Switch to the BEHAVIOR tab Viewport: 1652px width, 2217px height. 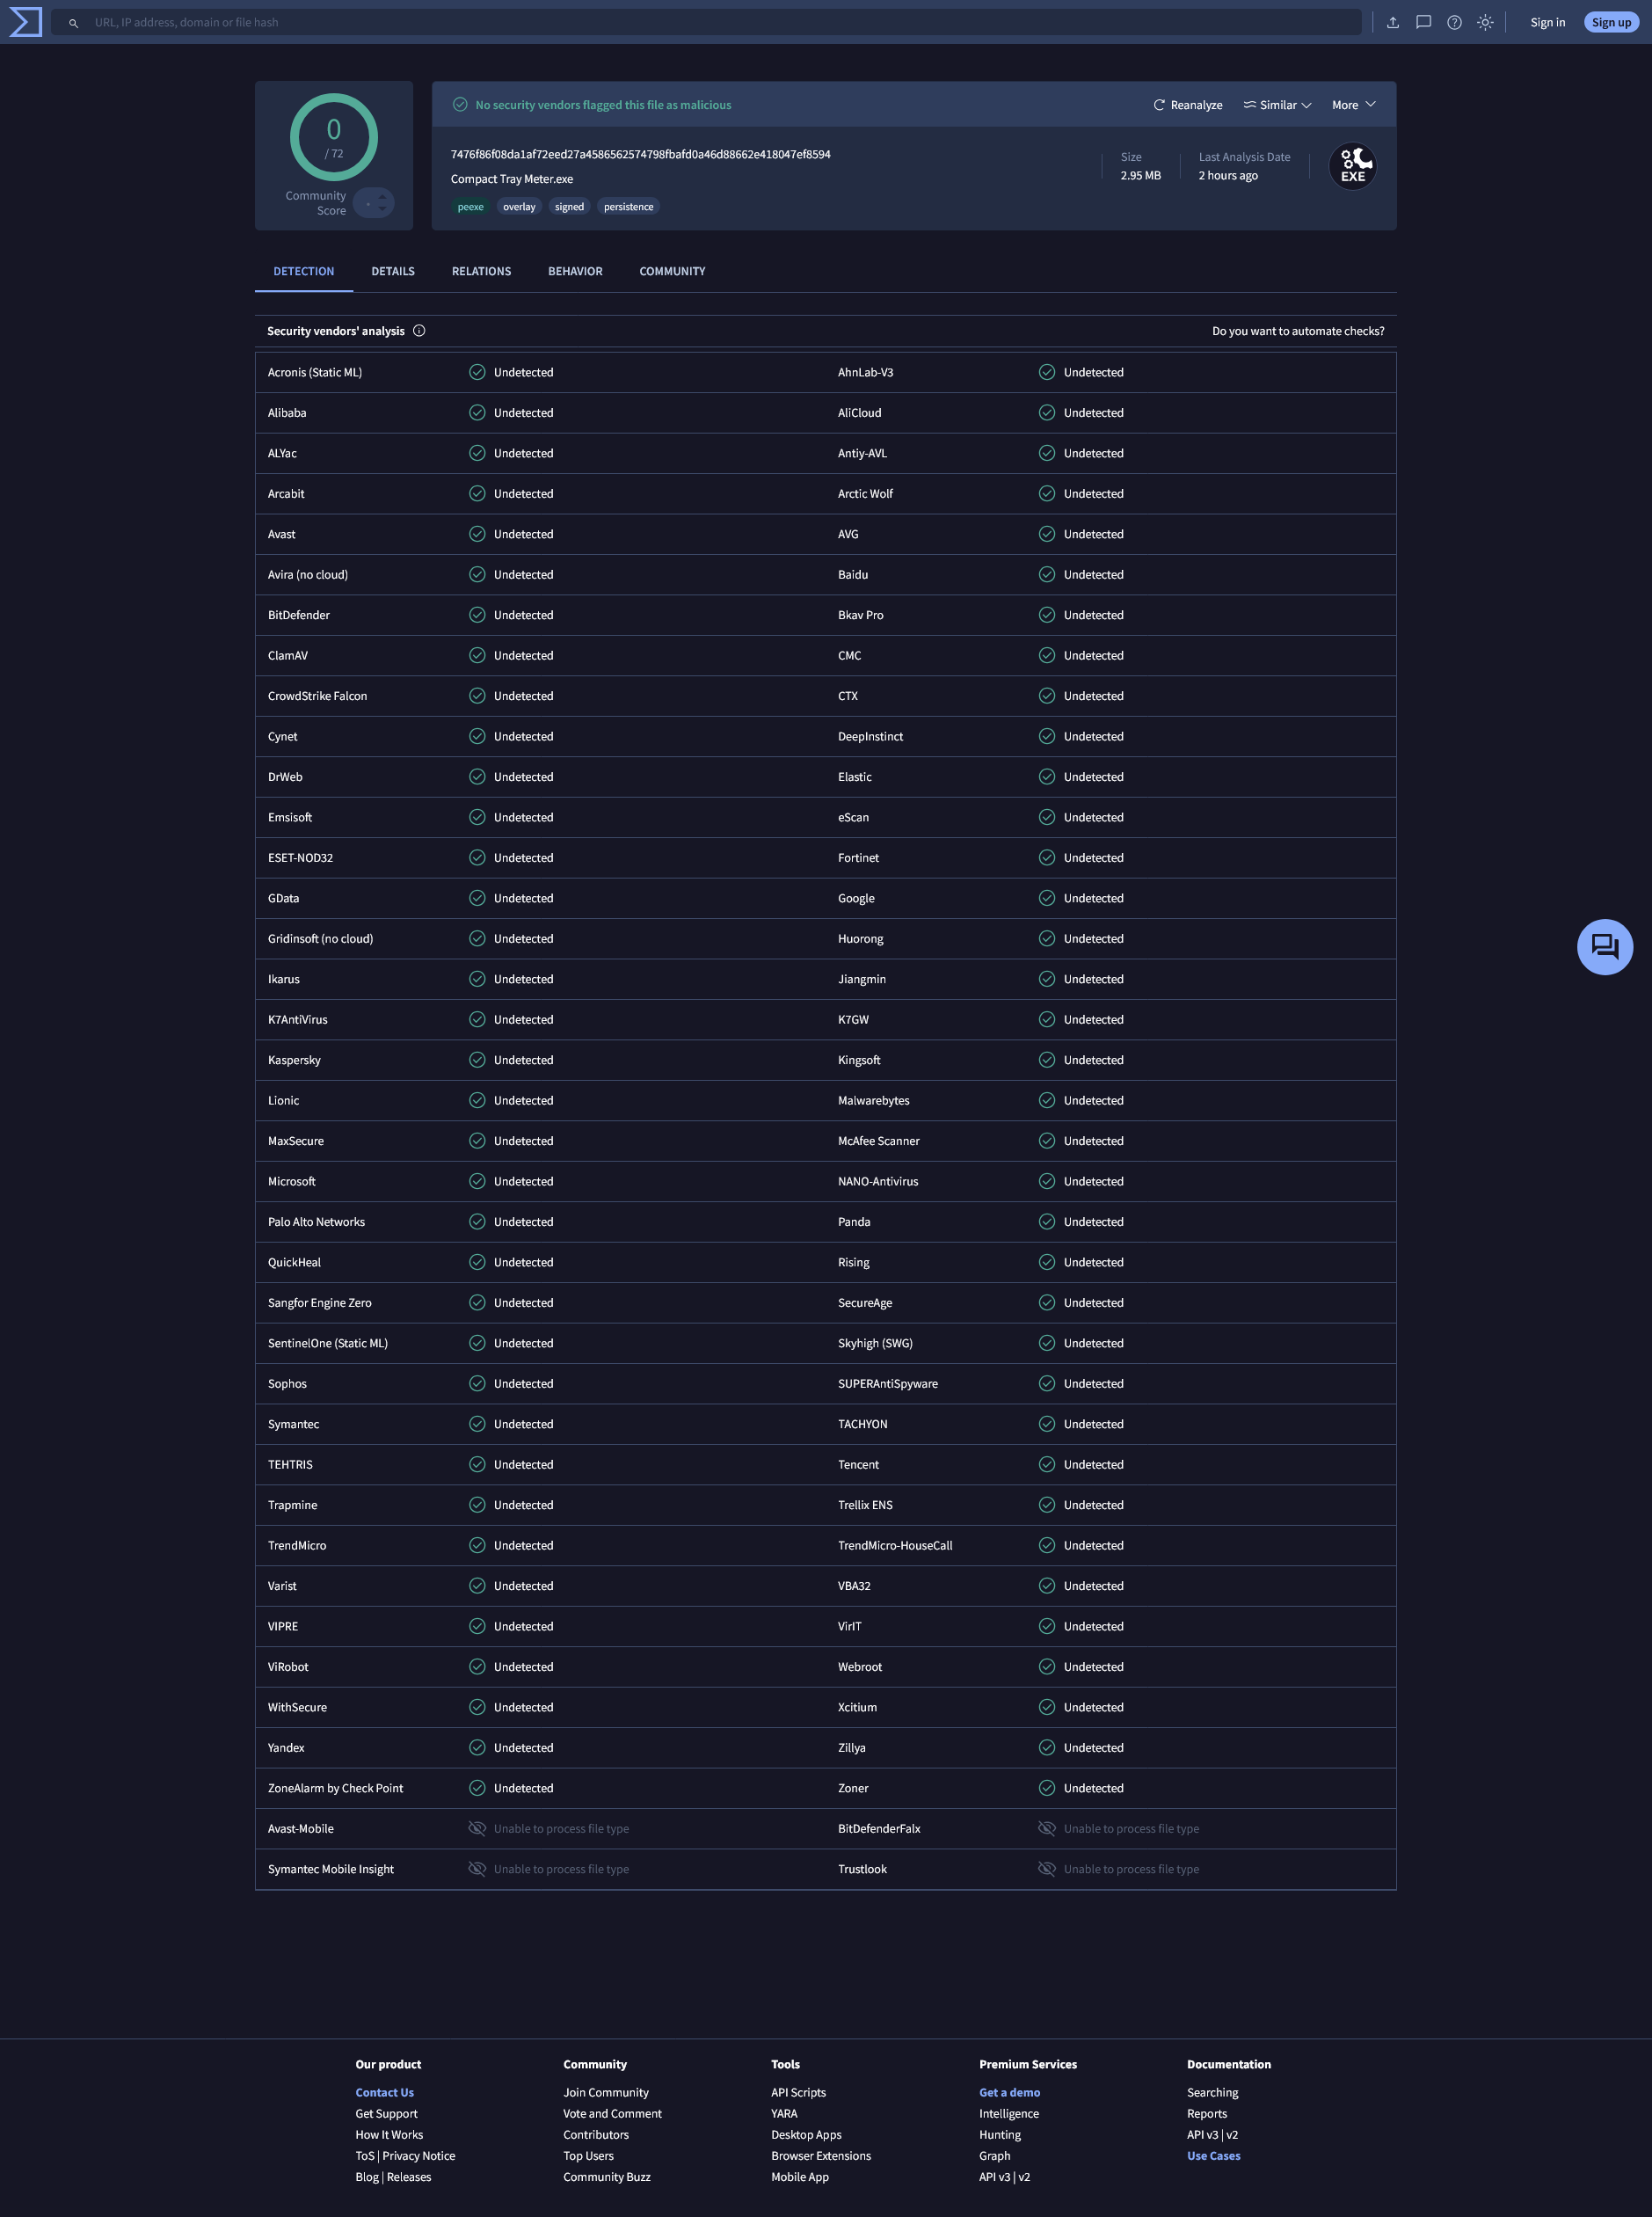pos(575,271)
